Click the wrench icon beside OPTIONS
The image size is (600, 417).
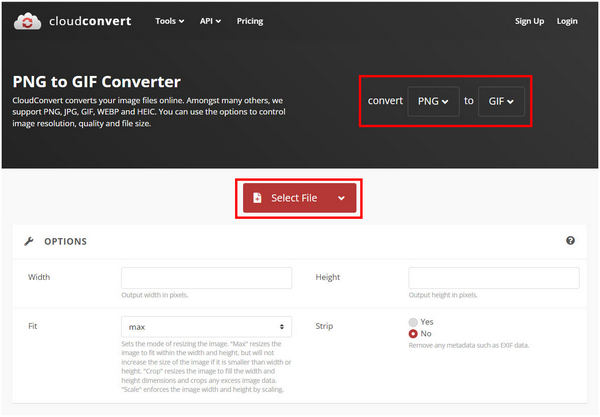coord(29,241)
